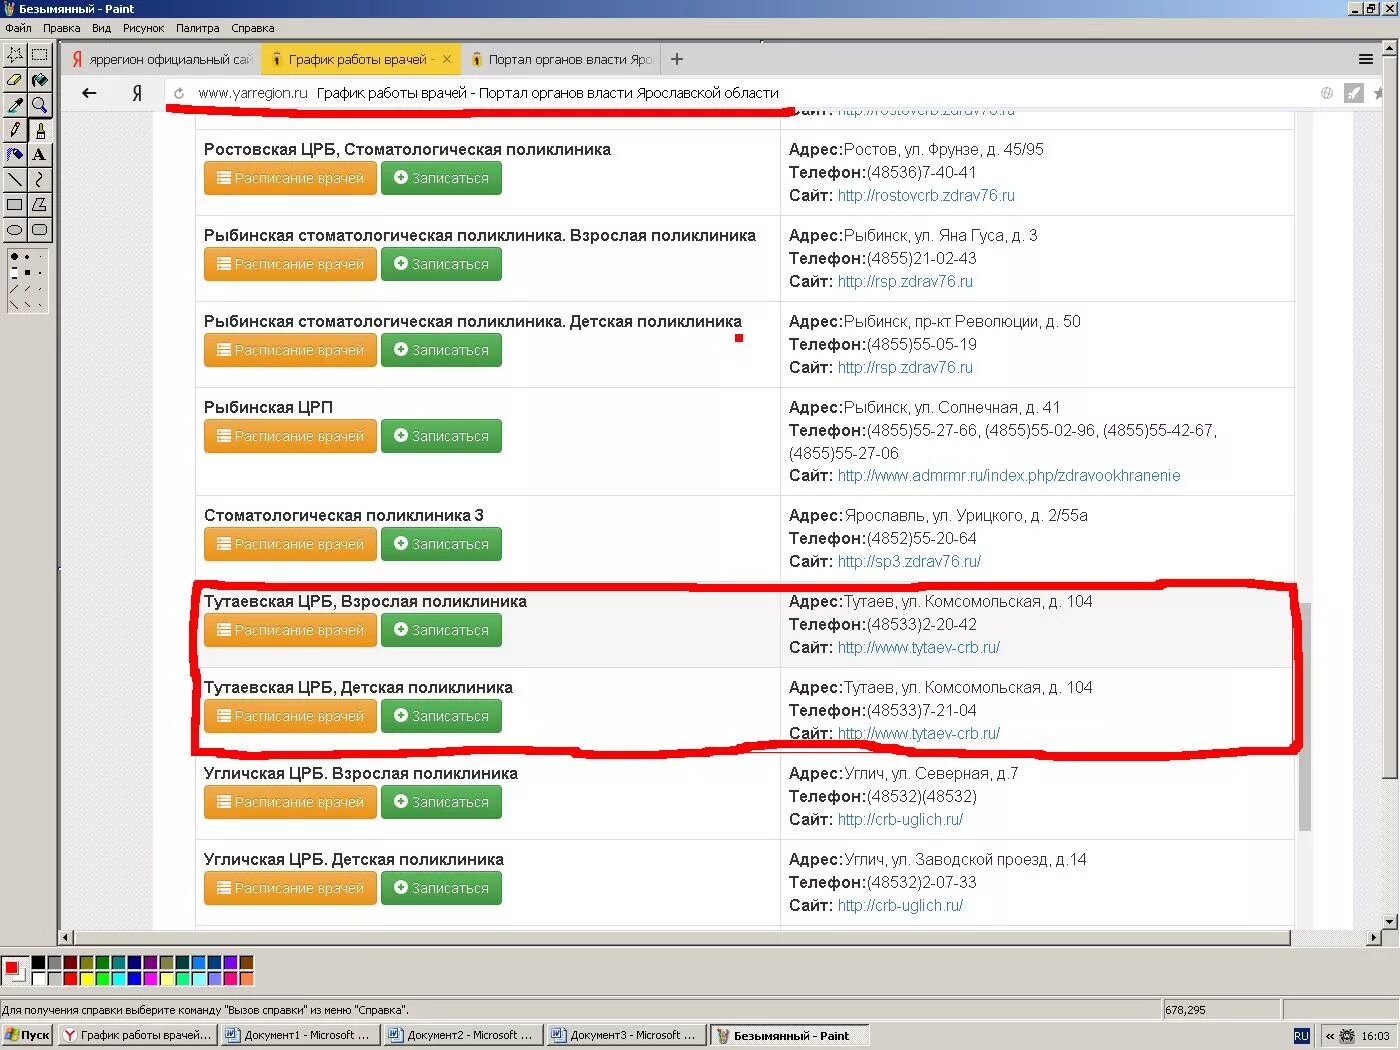This screenshot has width=1400, height=1050.
Task: Click Записаться for Угличская ЦРБ Детская поликлиника
Action: pos(441,888)
